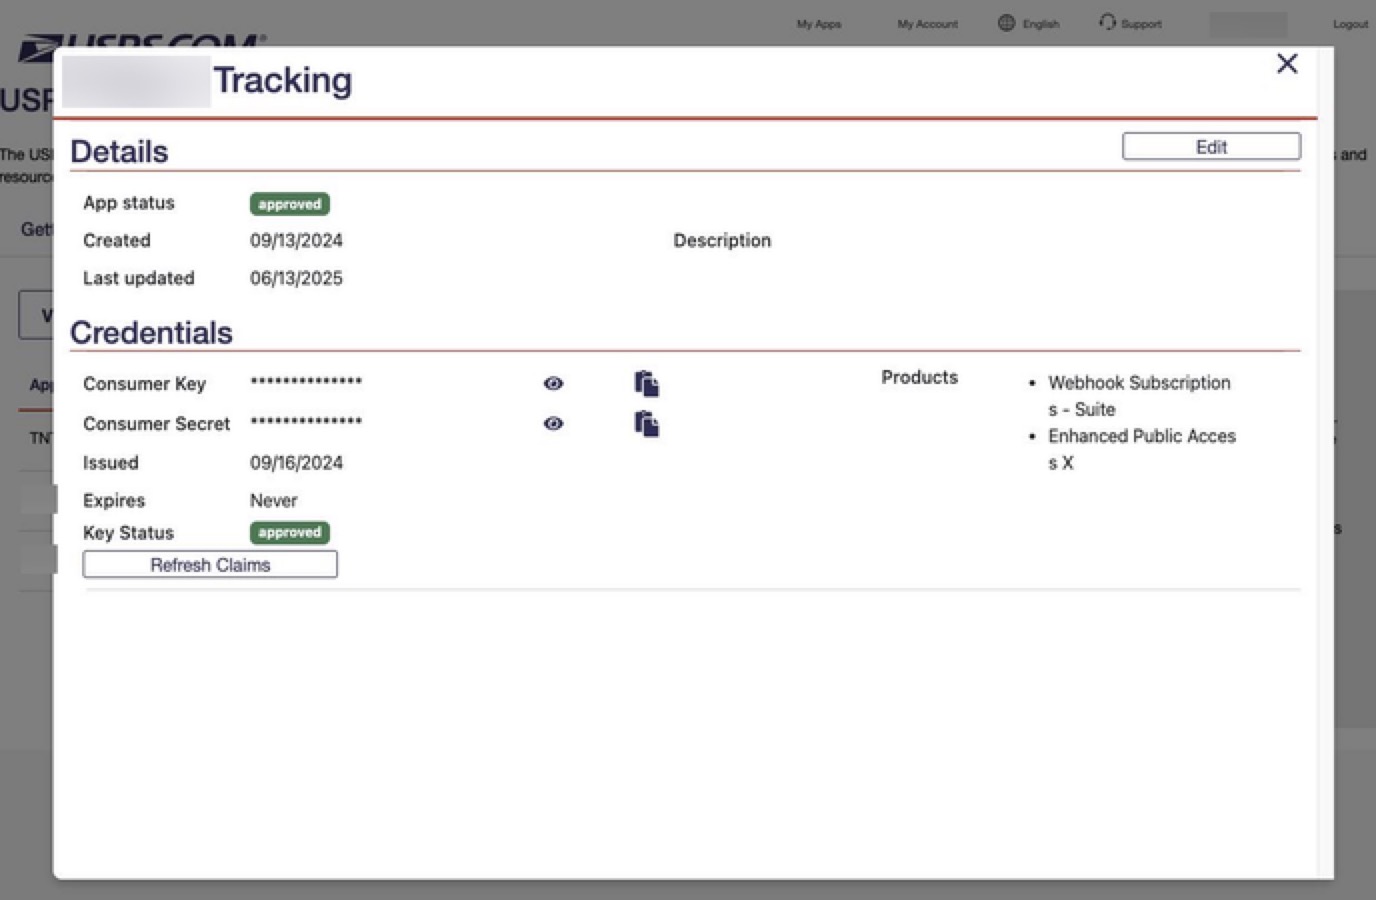1376x900 pixels.
Task: Select the Issued date 09/16/2024
Action: tap(296, 463)
